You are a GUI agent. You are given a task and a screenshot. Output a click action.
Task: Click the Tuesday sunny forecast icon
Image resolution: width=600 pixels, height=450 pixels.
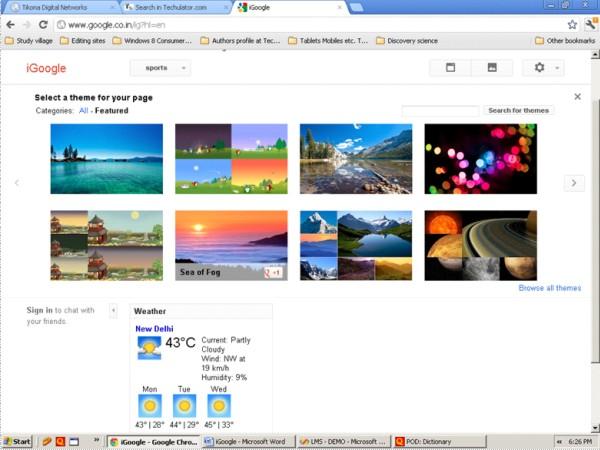pos(184,406)
